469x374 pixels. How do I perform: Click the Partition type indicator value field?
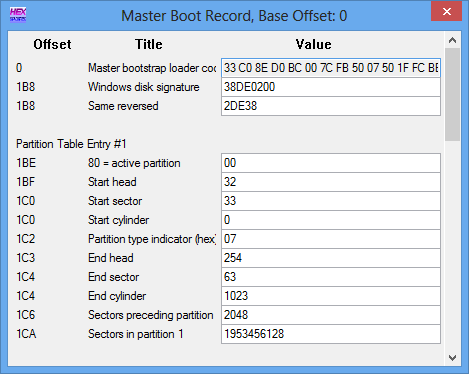[331, 239]
